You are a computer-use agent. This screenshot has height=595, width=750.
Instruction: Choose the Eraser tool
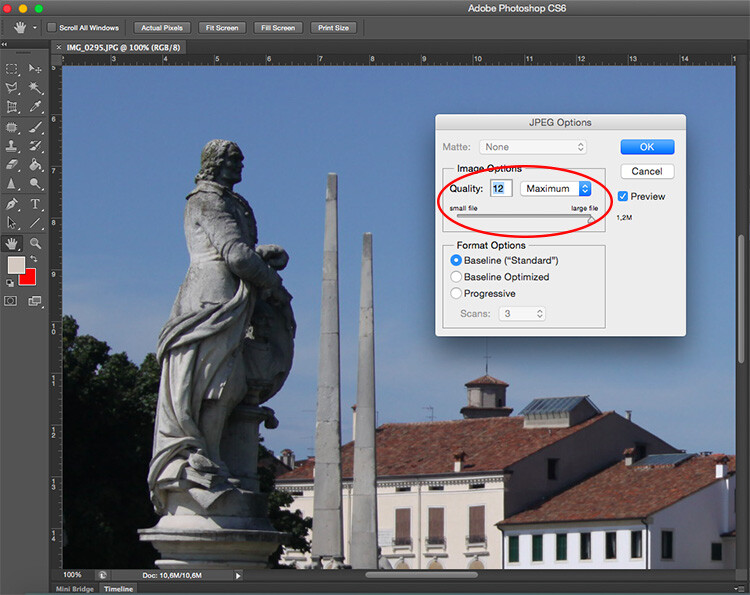(x=12, y=165)
